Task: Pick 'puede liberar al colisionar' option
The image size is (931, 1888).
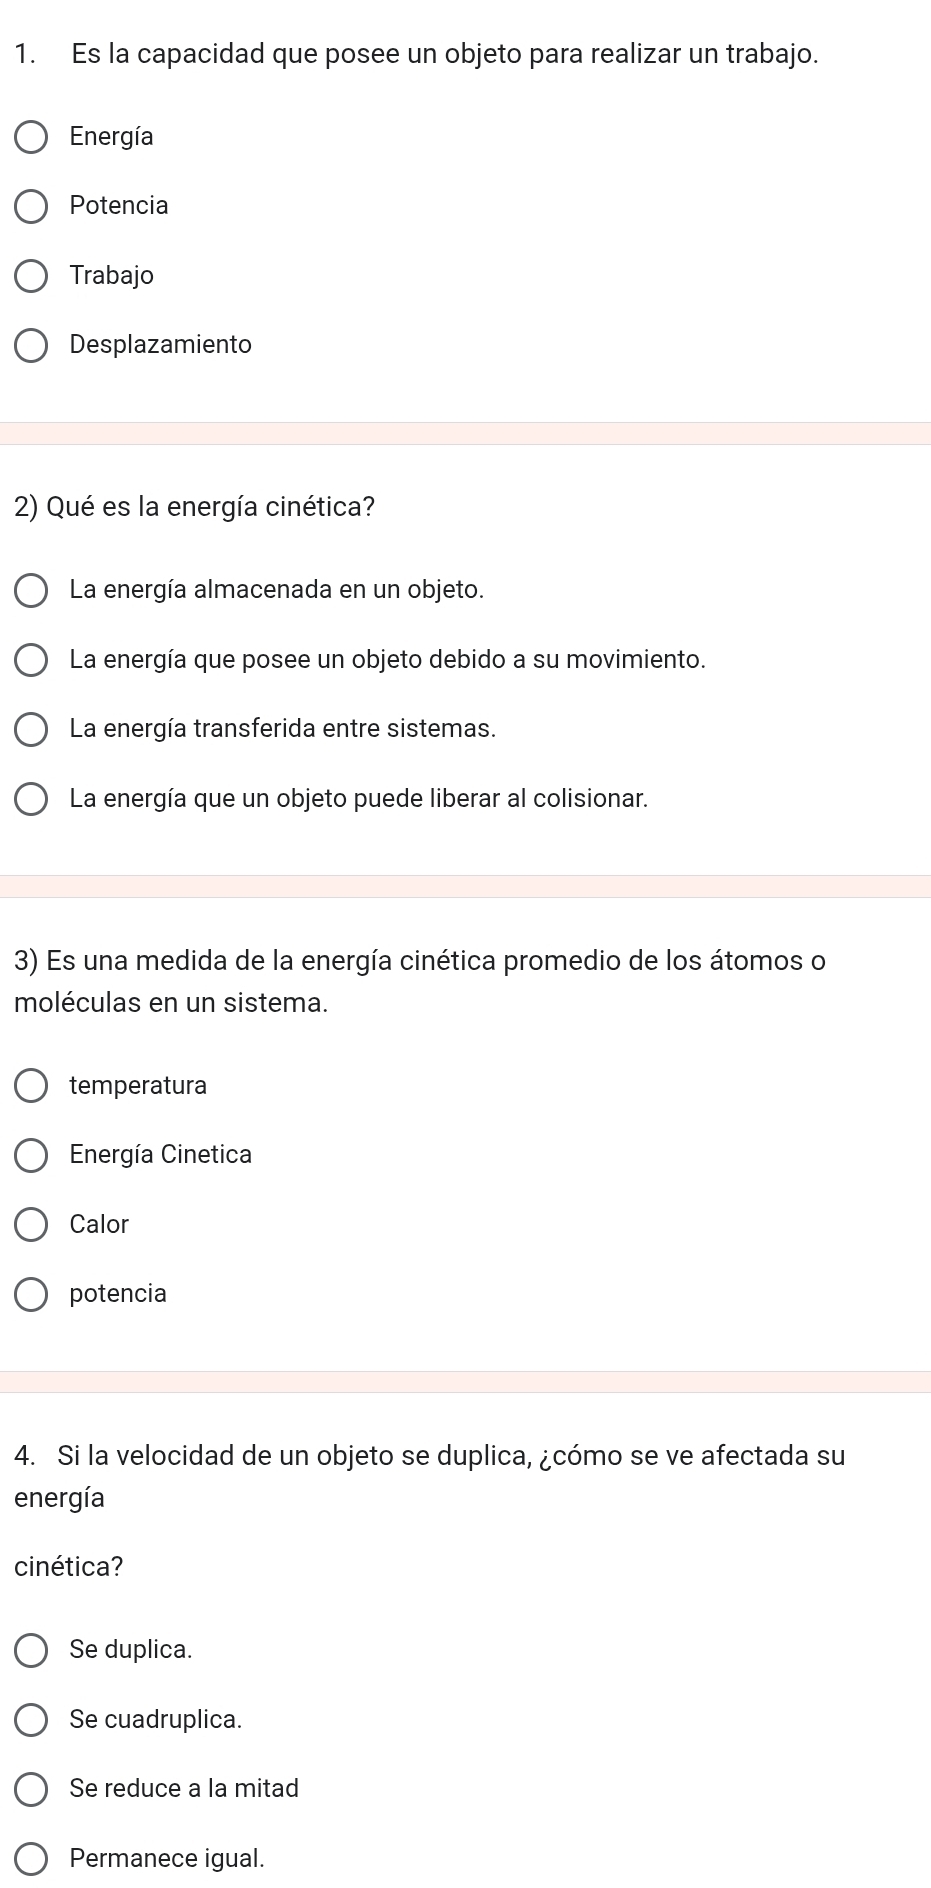Action: [31, 799]
